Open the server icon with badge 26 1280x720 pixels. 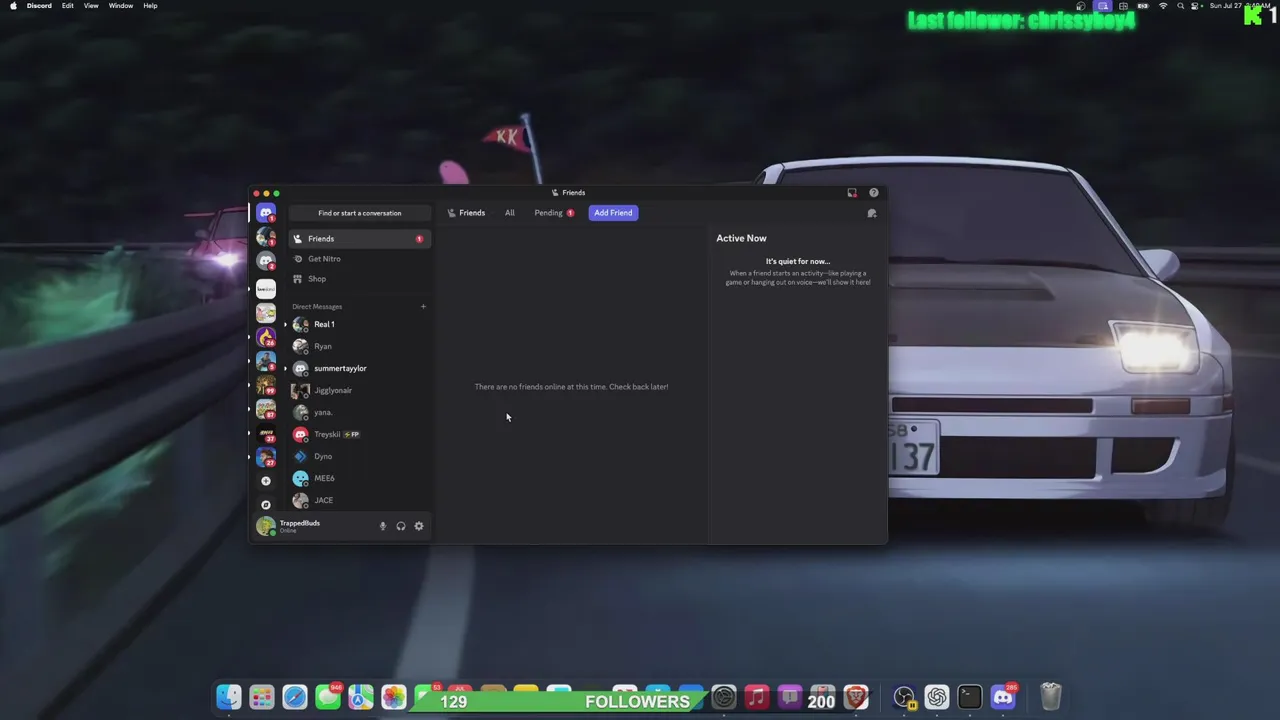265,337
